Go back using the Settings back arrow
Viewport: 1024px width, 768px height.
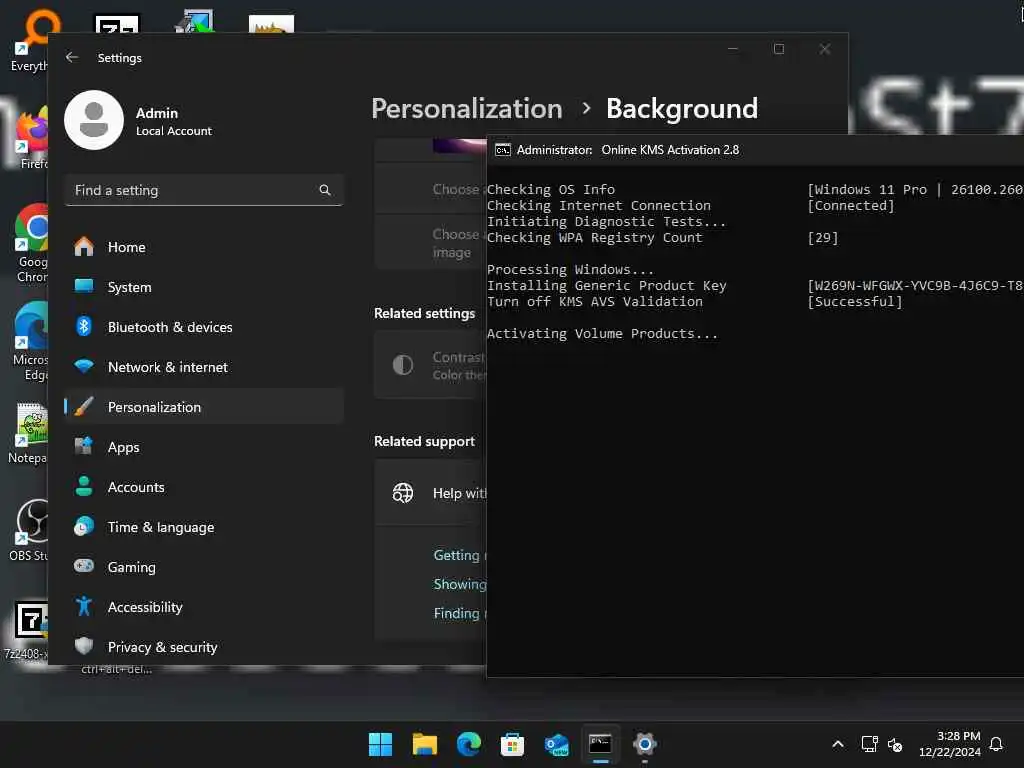tap(72, 57)
